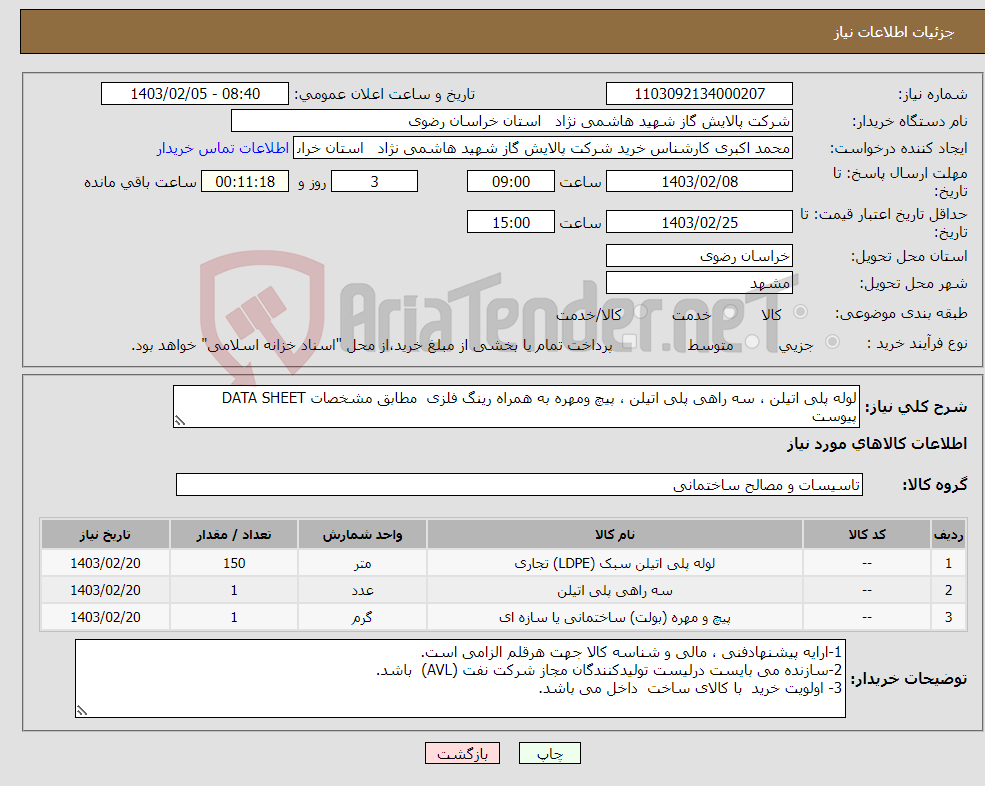Click the طبقه بندی موضوعی label

(x=901, y=313)
